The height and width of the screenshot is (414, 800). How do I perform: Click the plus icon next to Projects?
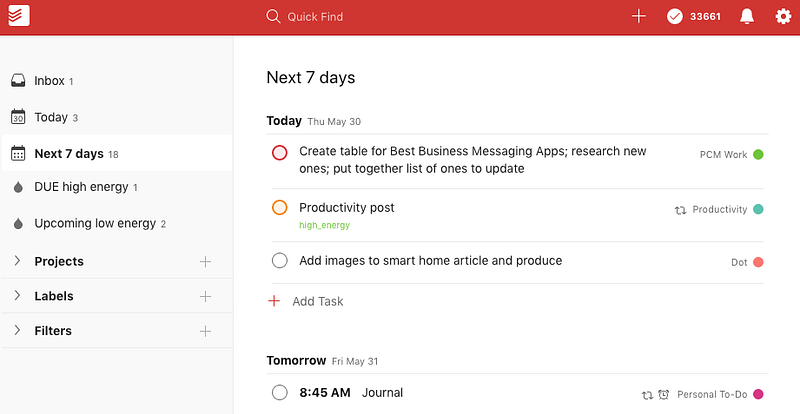pyautogui.click(x=205, y=262)
